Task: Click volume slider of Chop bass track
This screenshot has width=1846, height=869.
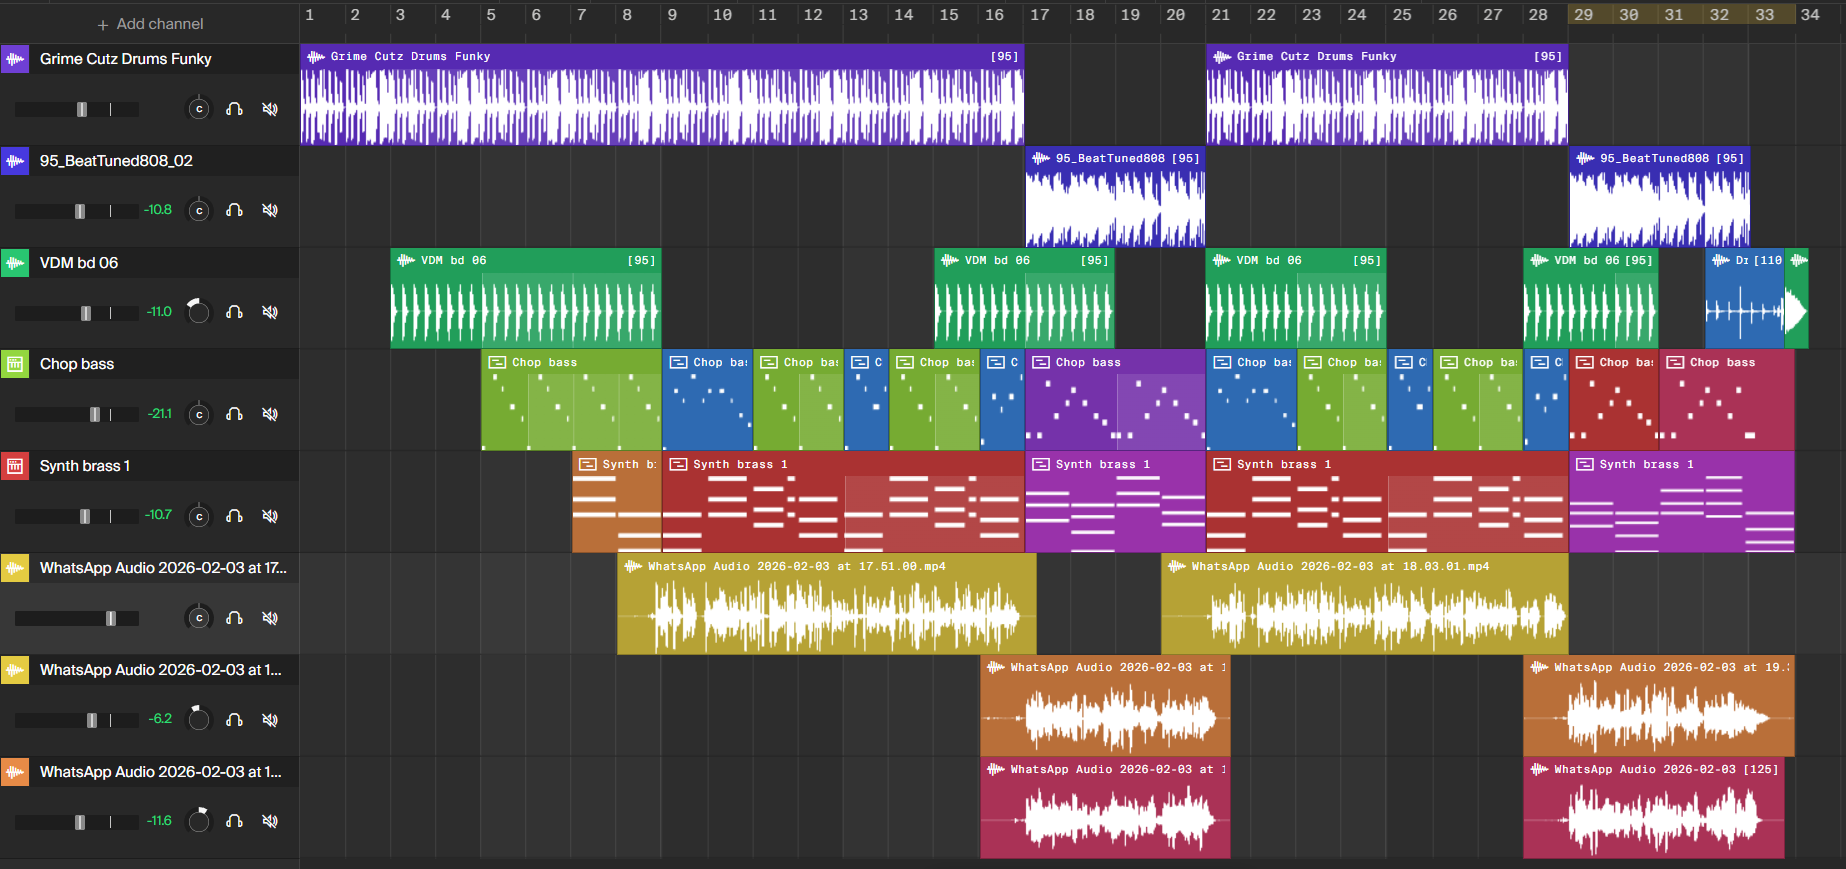Action: tap(95, 414)
